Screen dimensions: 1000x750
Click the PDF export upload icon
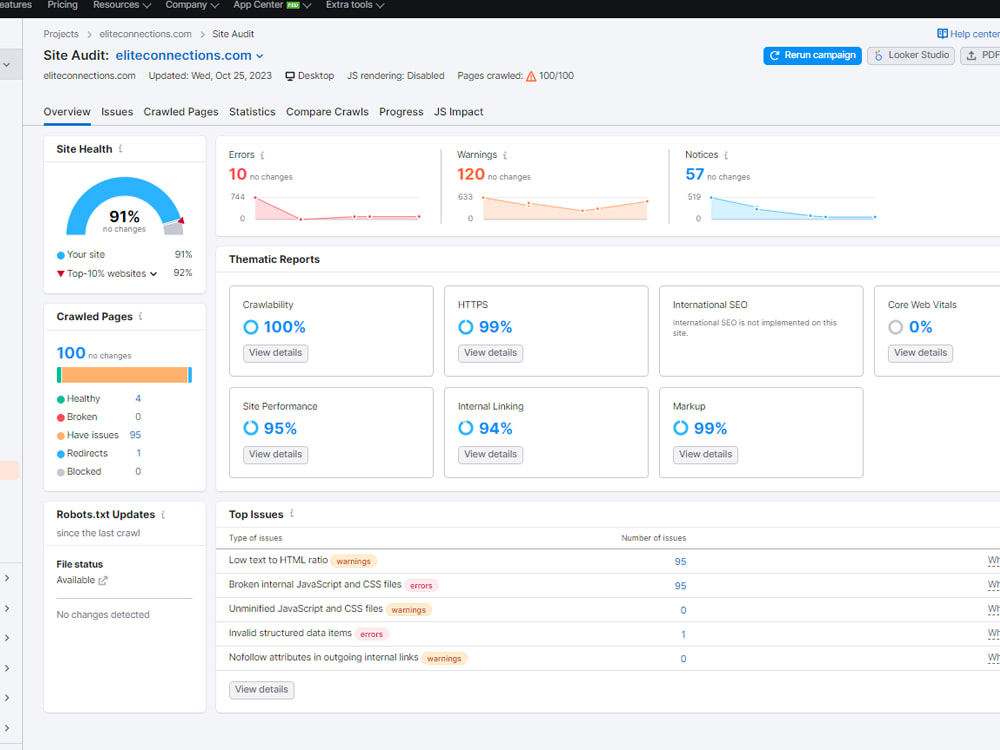pos(971,55)
